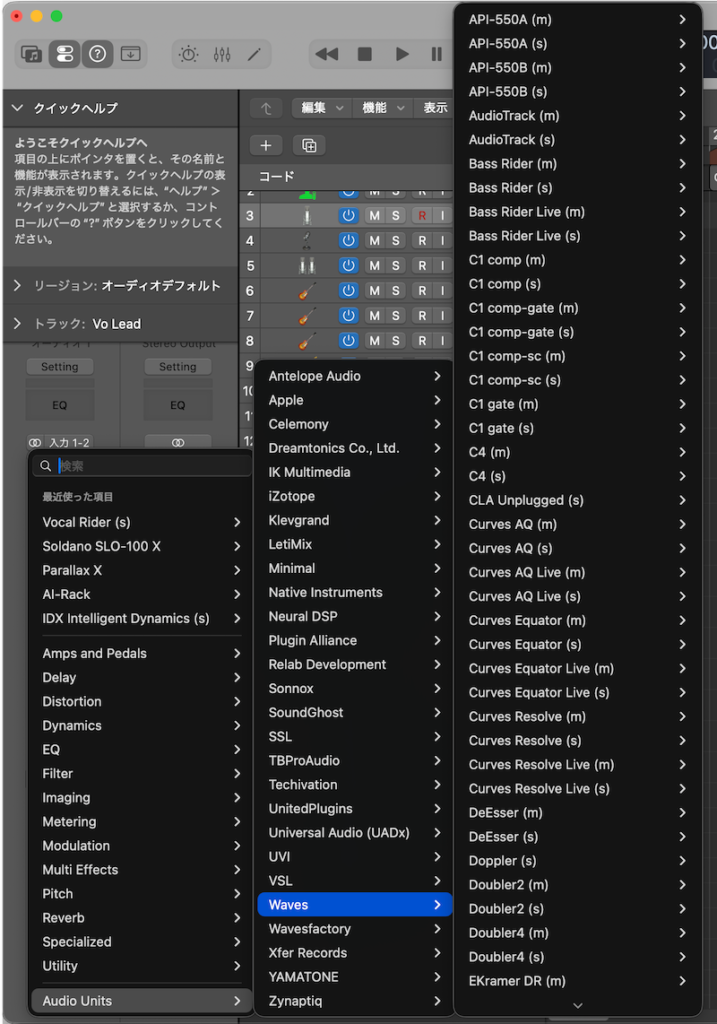Select Vocal Rider (s) recent item
717x1024 pixels.
[x=141, y=522]
